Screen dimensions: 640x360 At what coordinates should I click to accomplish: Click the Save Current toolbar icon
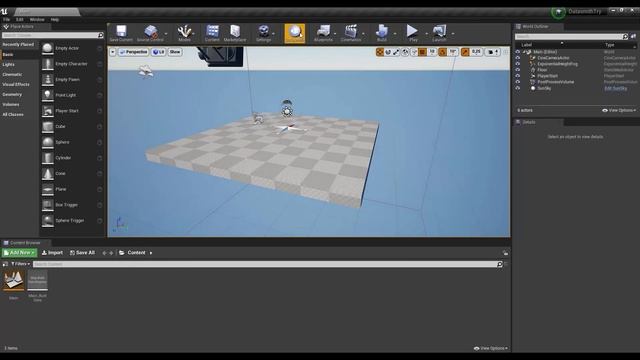pyautogui.click(x=121, y=33)
